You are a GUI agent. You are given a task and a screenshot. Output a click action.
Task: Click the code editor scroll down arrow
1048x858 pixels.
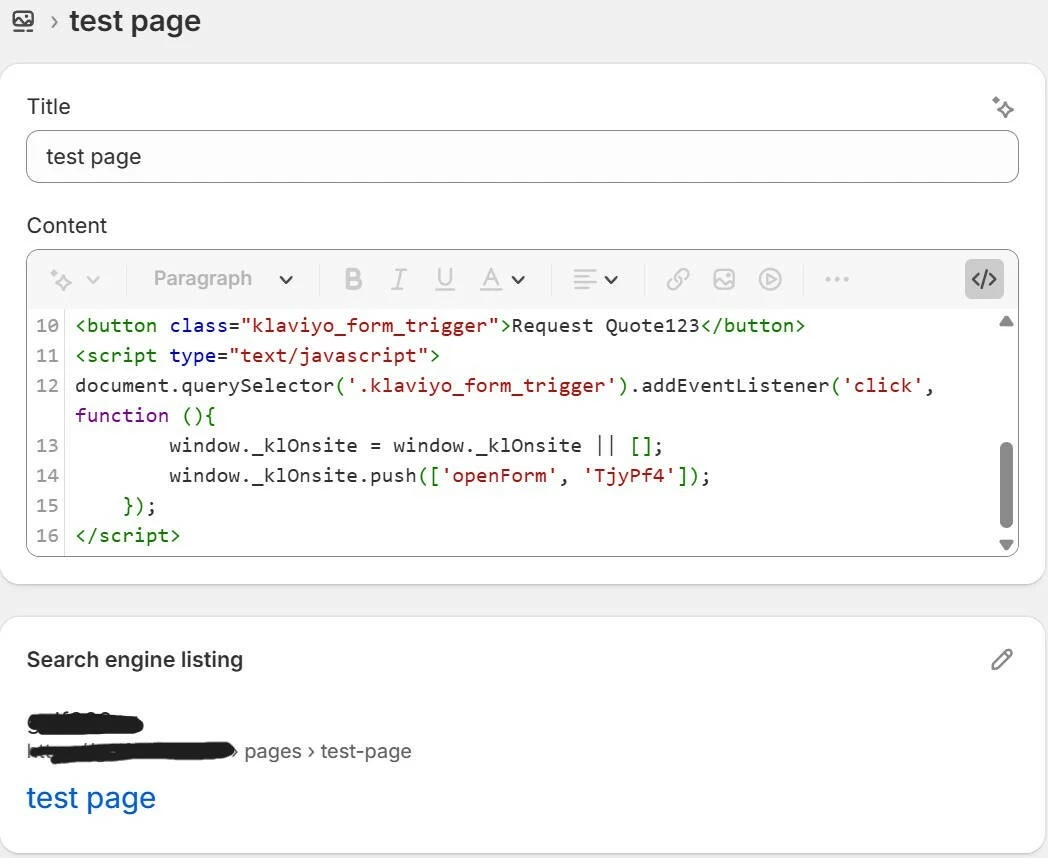pyautogui.click(x=1006, y=544)
